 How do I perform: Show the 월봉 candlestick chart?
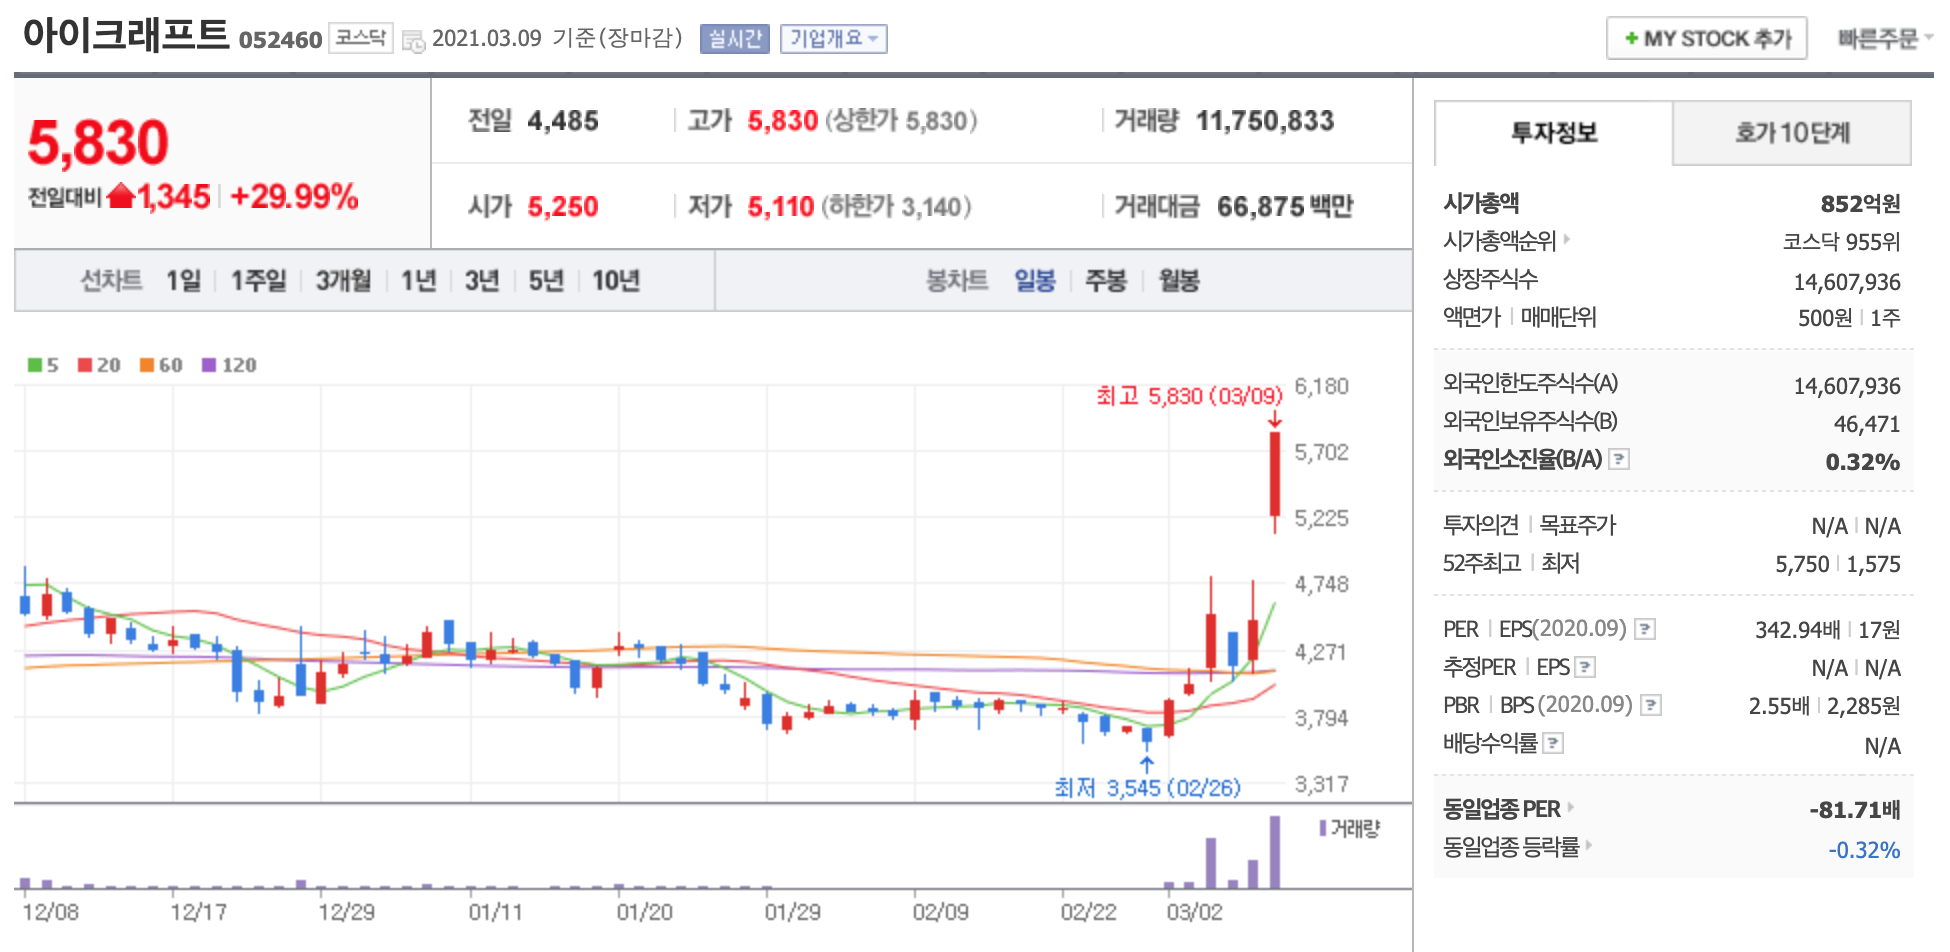tap(1179, 280)
